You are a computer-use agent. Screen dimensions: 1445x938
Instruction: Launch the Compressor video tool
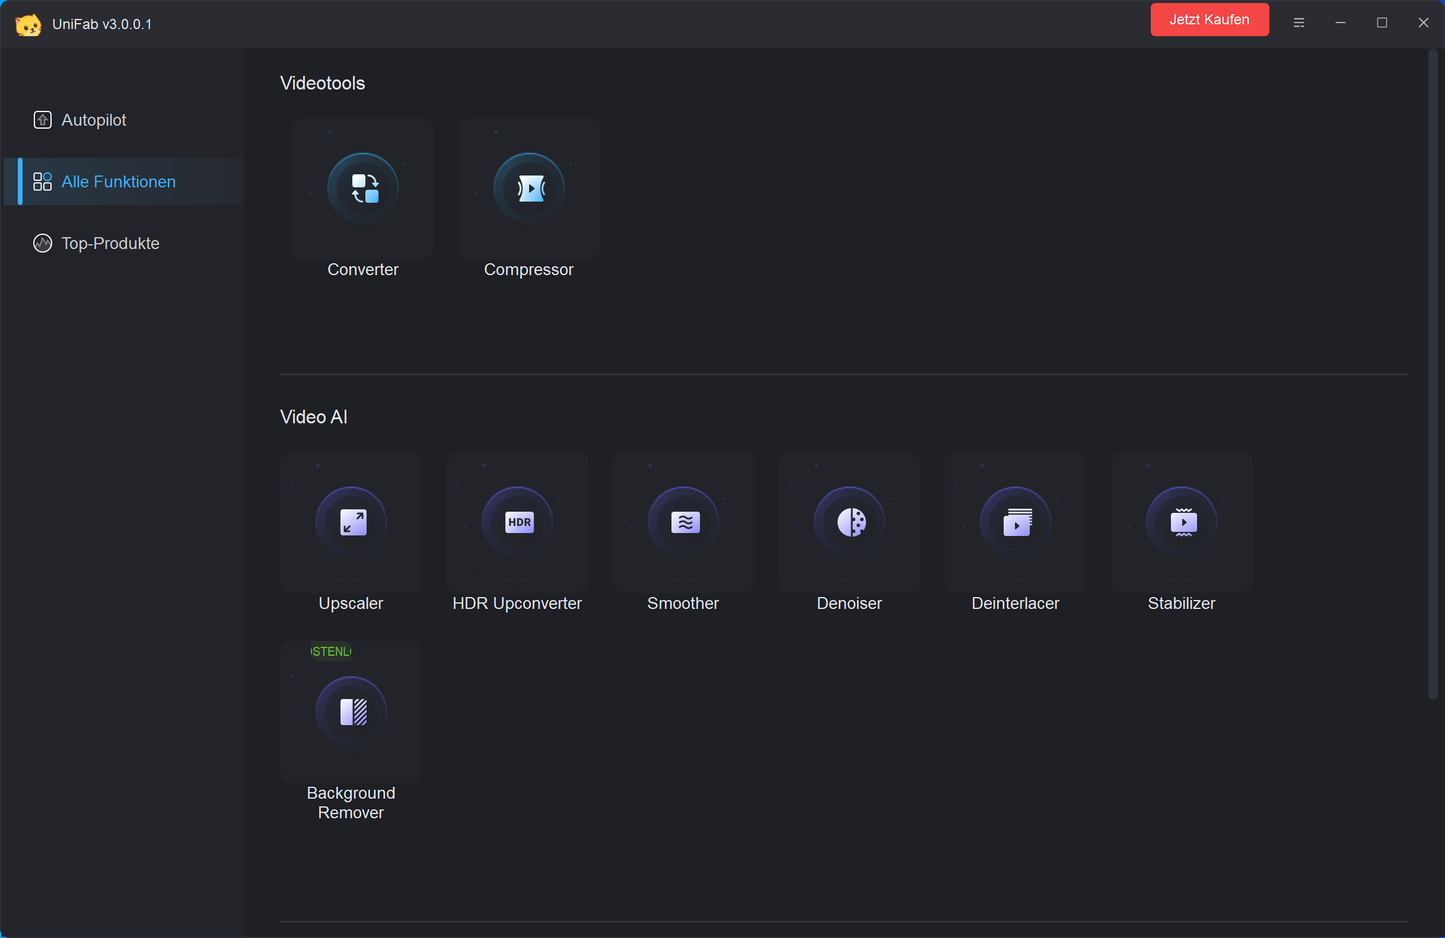click(529, 188)
